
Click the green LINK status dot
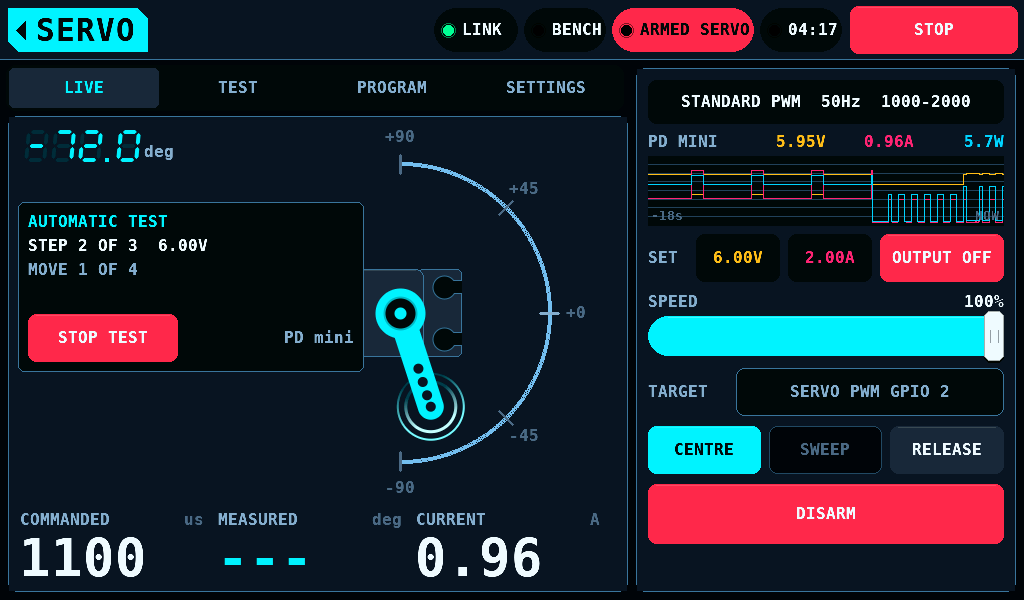(448, 30)
